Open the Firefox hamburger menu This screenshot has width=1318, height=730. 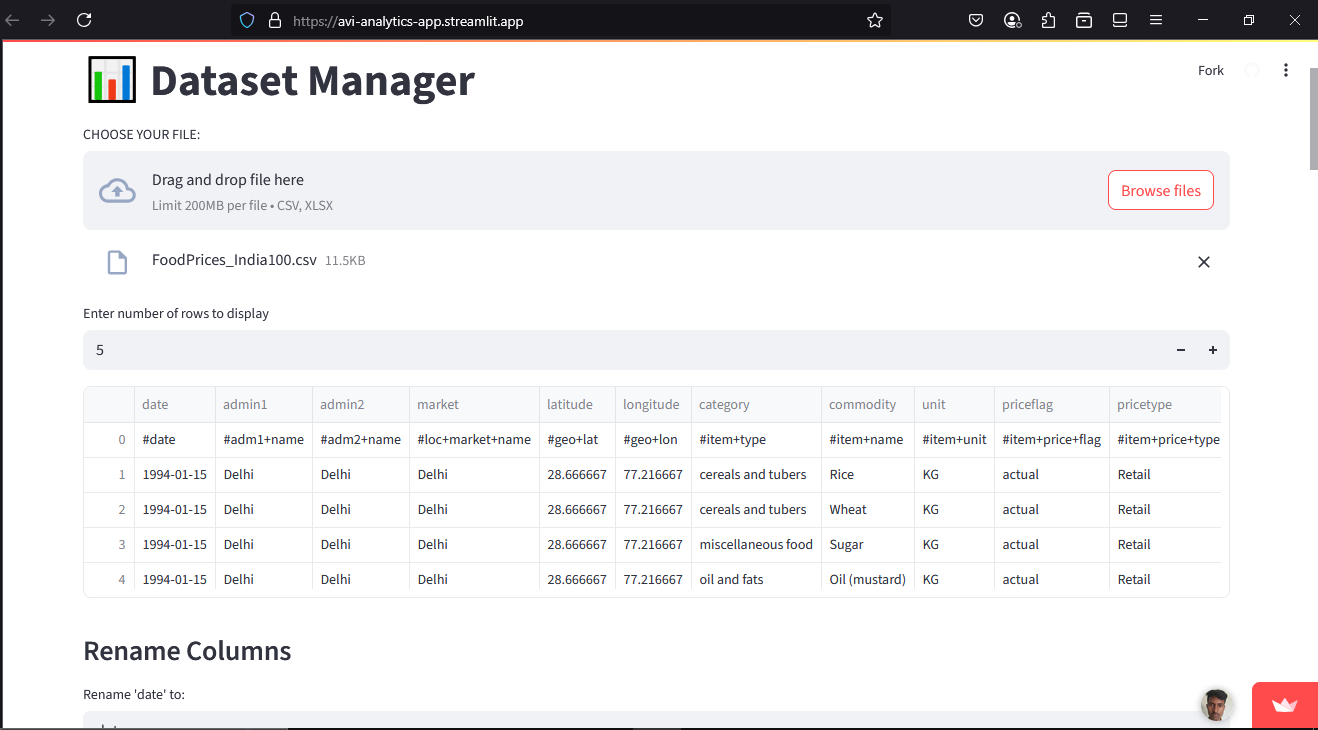1156,20
